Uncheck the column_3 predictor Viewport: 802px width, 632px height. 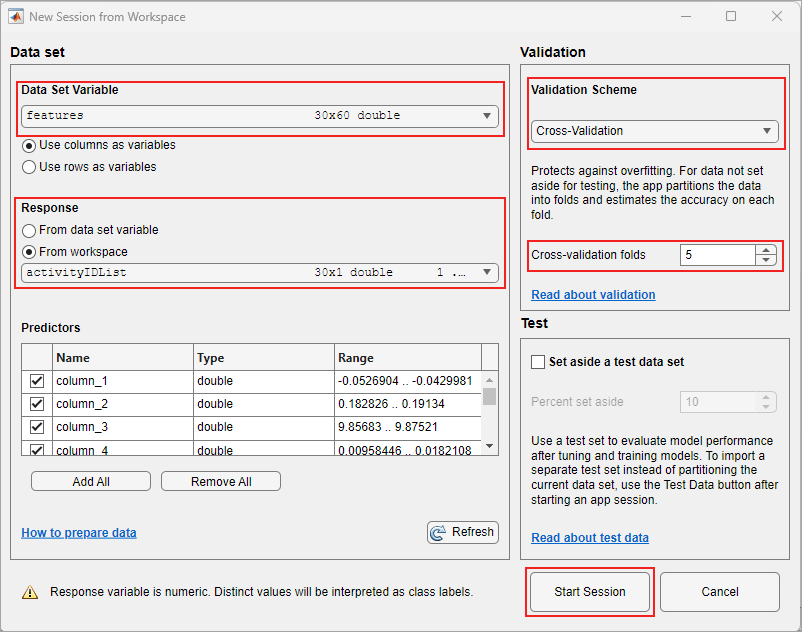(x=36, y=427)
